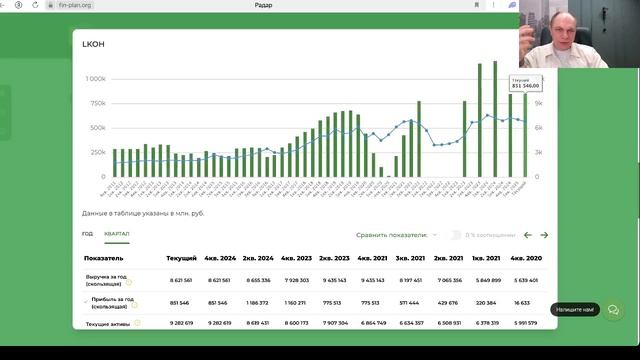
Task: Click the 5 849 899 revenue cell
Action: coord(488,280)
